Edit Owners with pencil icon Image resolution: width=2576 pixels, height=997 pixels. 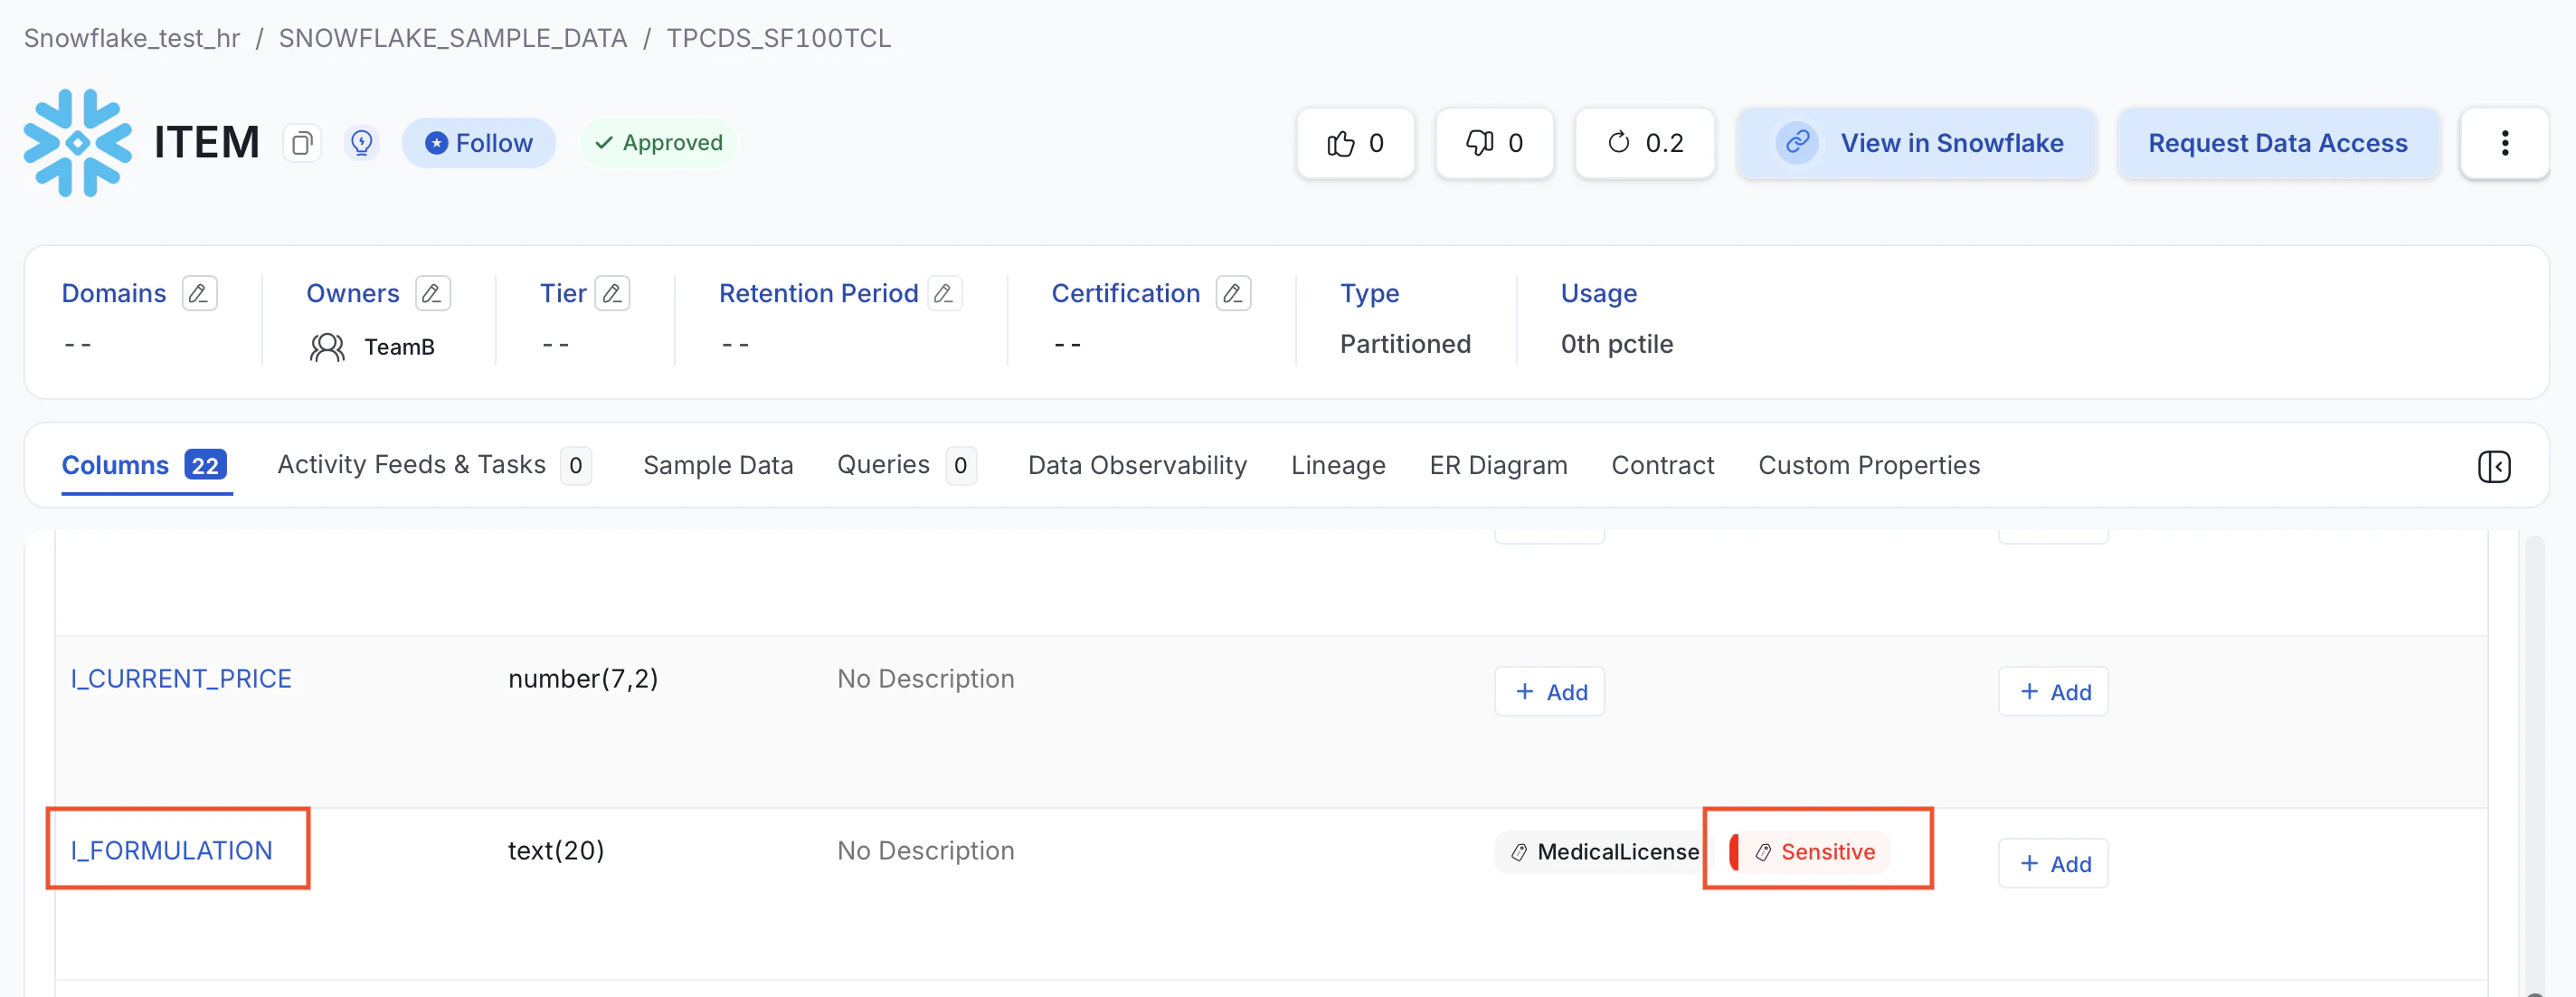[432, 293]
